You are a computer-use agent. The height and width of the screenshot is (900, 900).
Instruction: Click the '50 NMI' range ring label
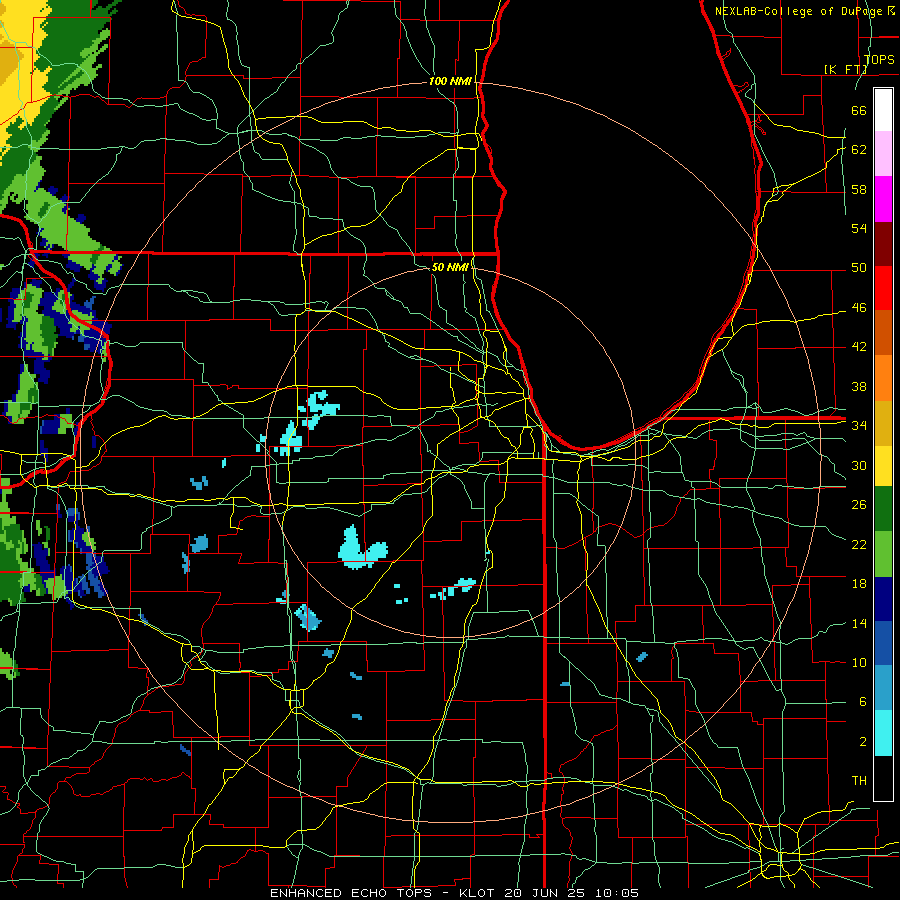click(x=450, y=267)
